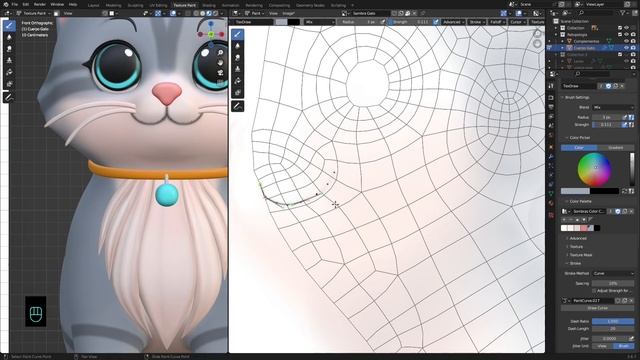The width and height of the screenshot is (640, 360).
Task: Select the Soften tool in image editor toolbar
Action: click(x=237, y=46)
